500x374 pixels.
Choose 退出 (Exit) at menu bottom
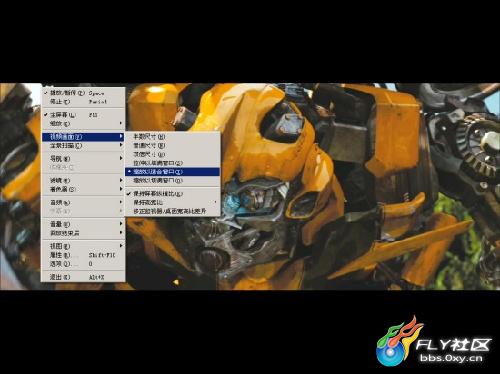point(83,277)
